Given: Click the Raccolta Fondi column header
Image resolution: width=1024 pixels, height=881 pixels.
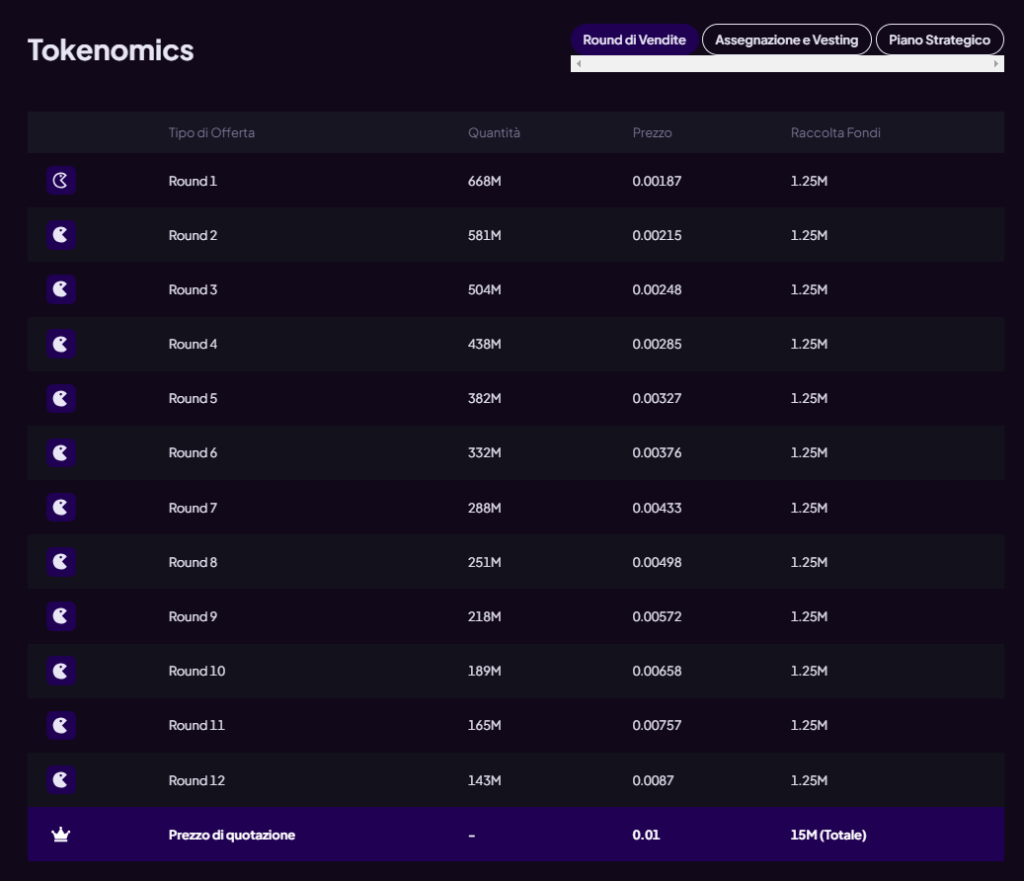Looking at the screenshot, I should point(835,133).
